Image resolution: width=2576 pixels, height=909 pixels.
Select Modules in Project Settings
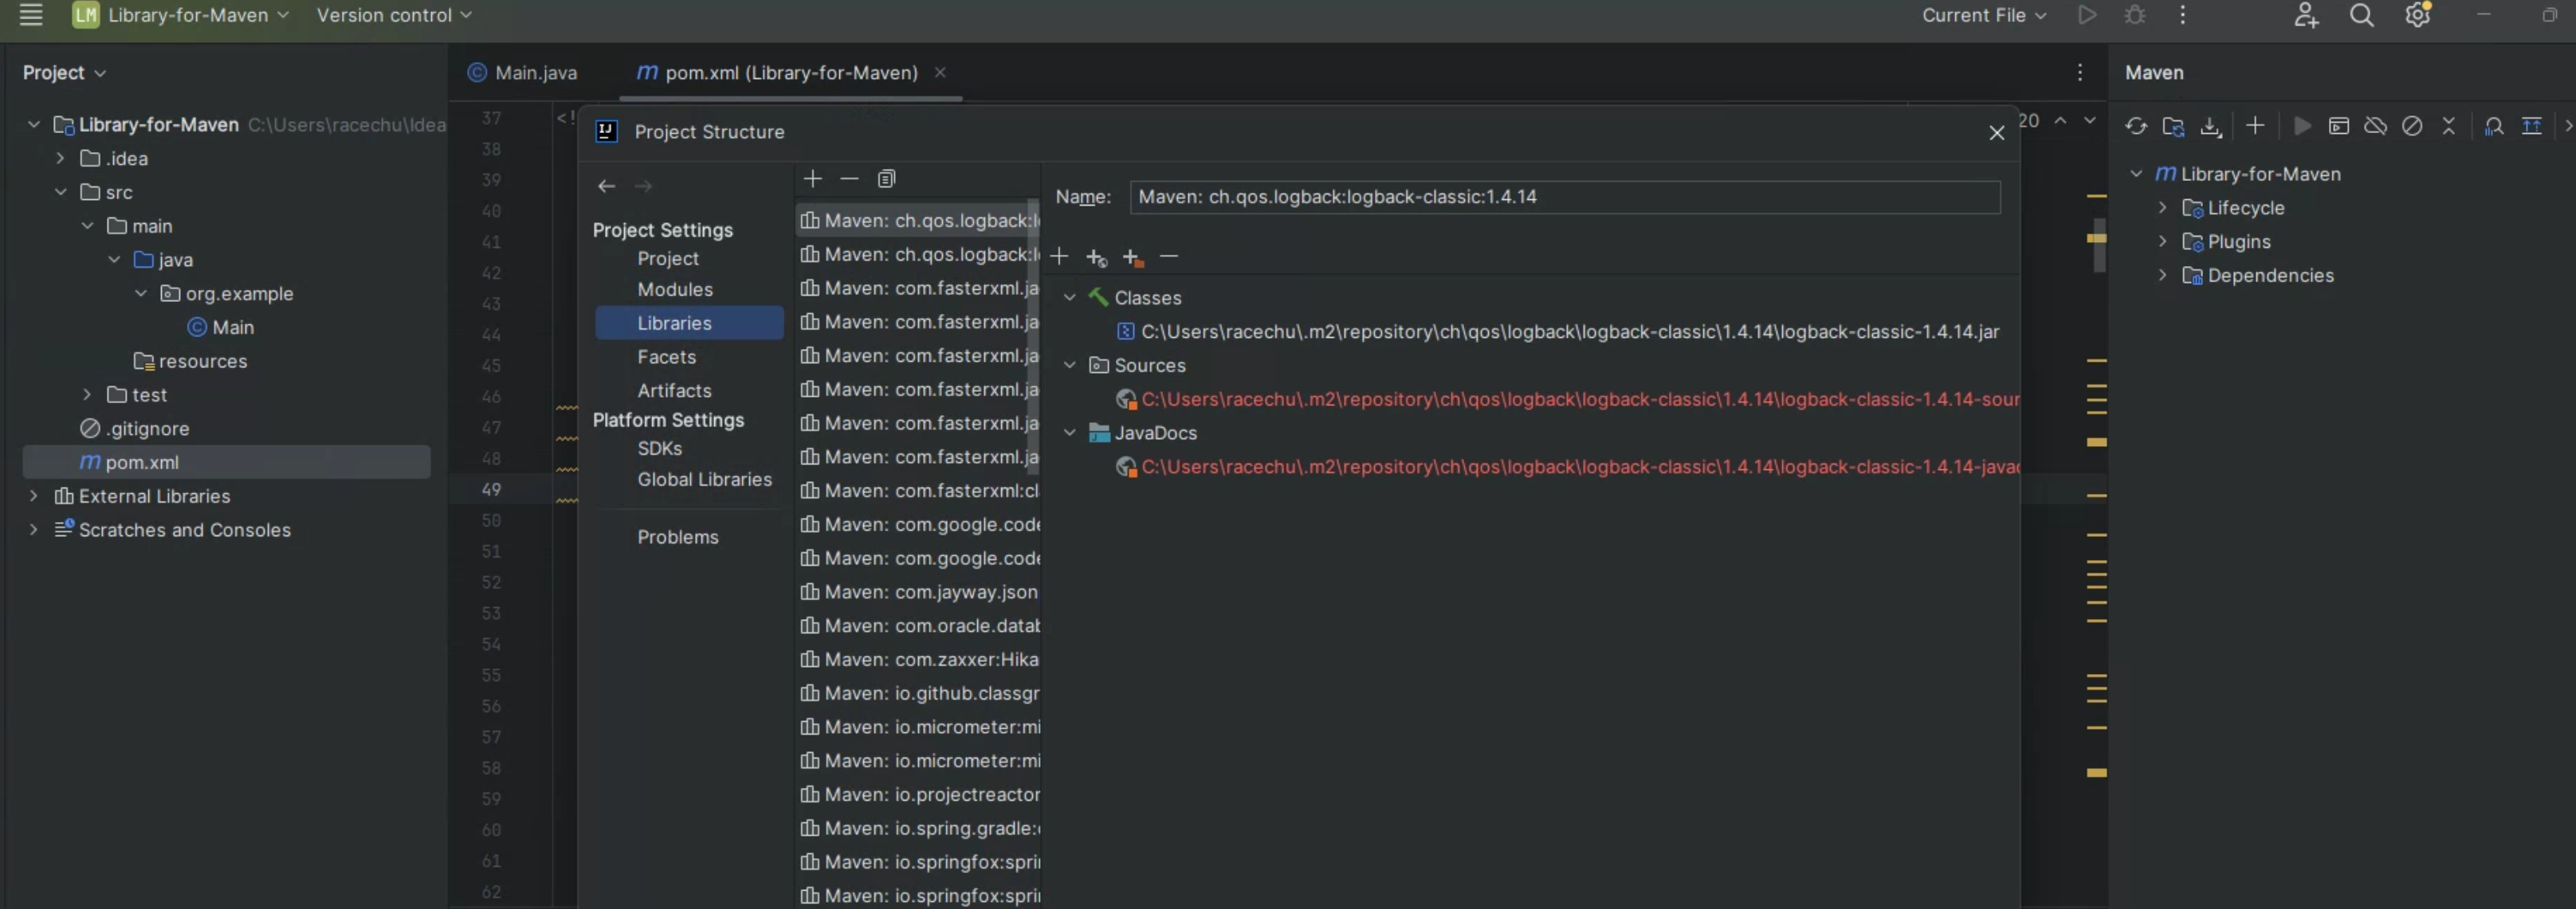point(675,289)
